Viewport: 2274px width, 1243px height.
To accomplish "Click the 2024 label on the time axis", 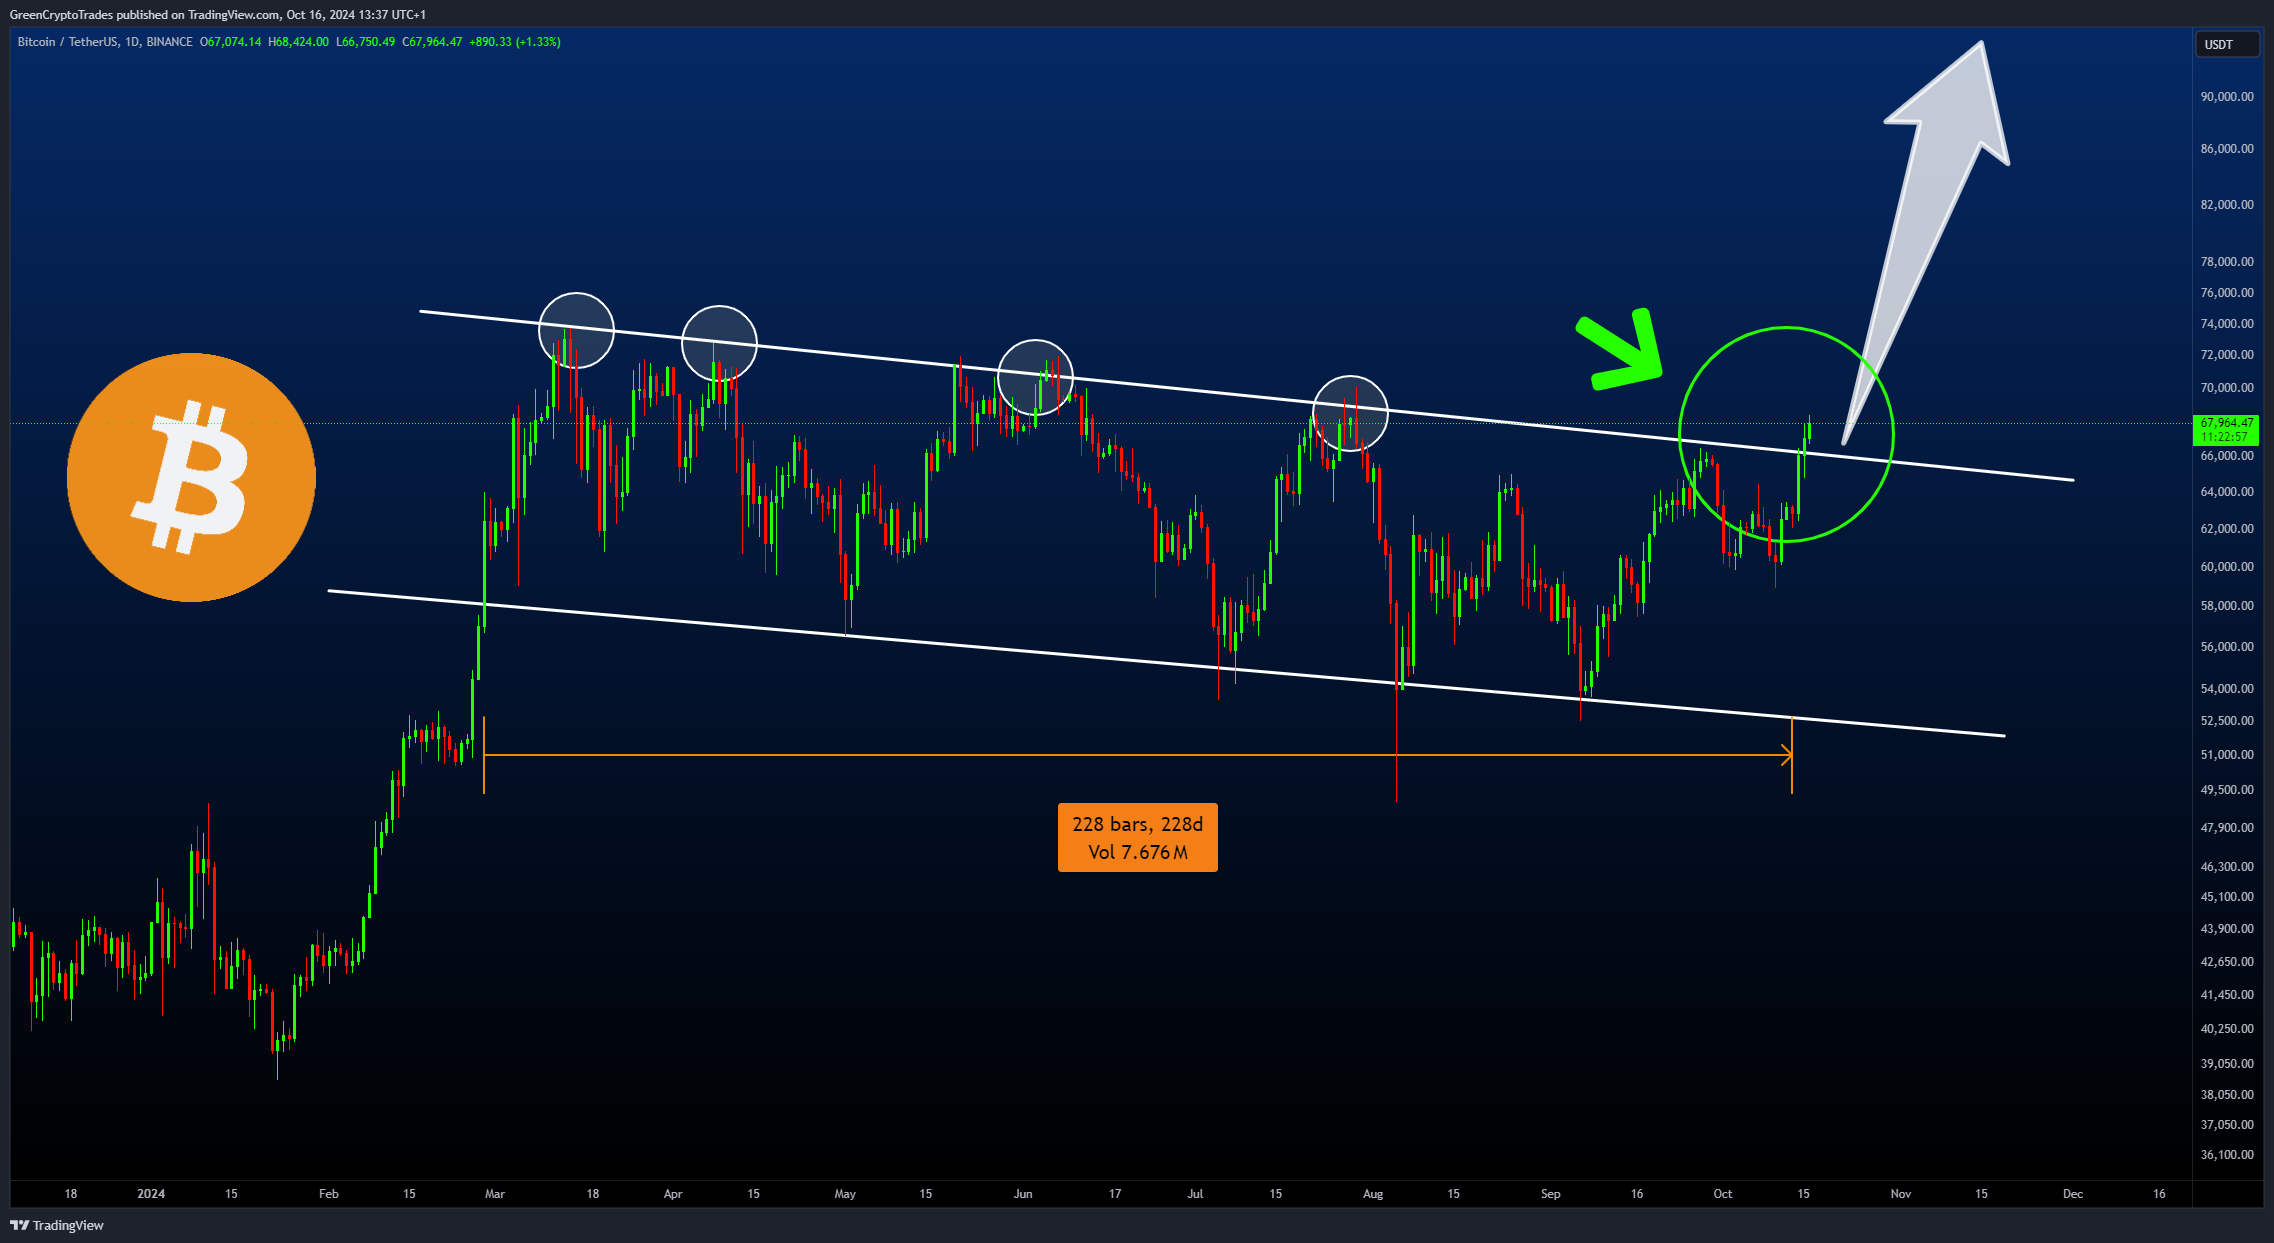I will (x=151, y=1194).
